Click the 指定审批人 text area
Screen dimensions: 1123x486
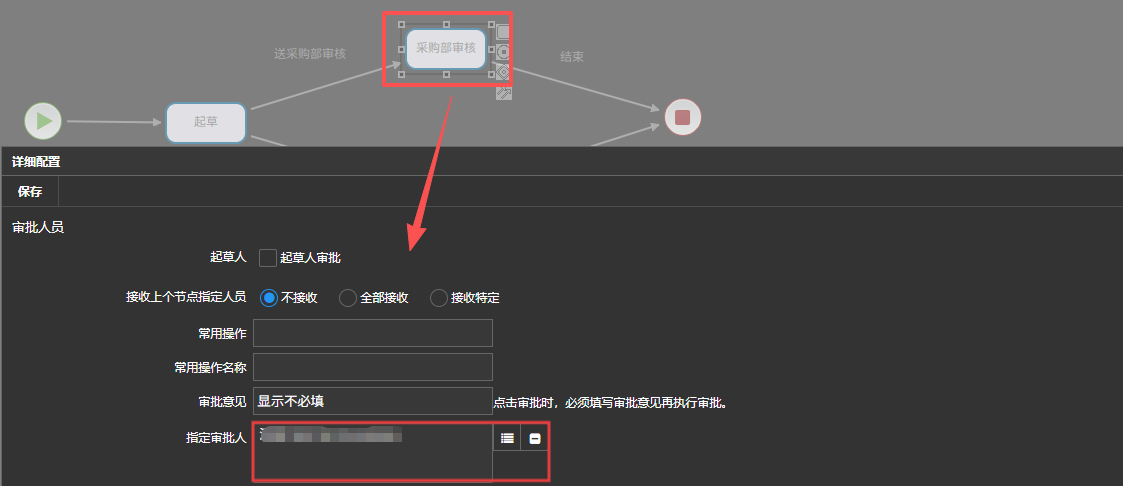coord(372,456)
